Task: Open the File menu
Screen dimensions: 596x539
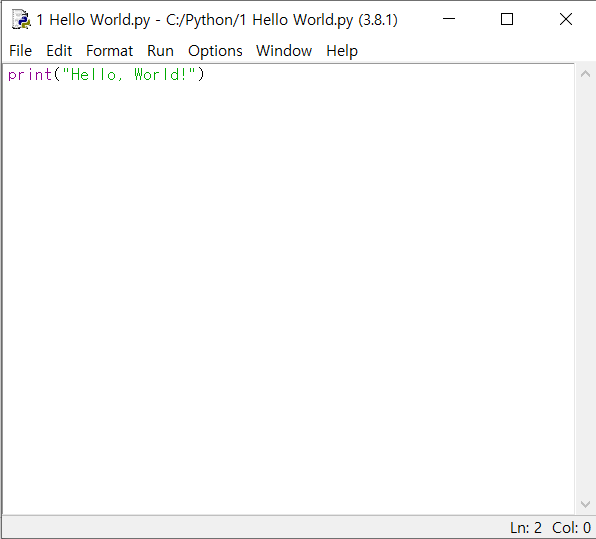Action: click(21, 51)
